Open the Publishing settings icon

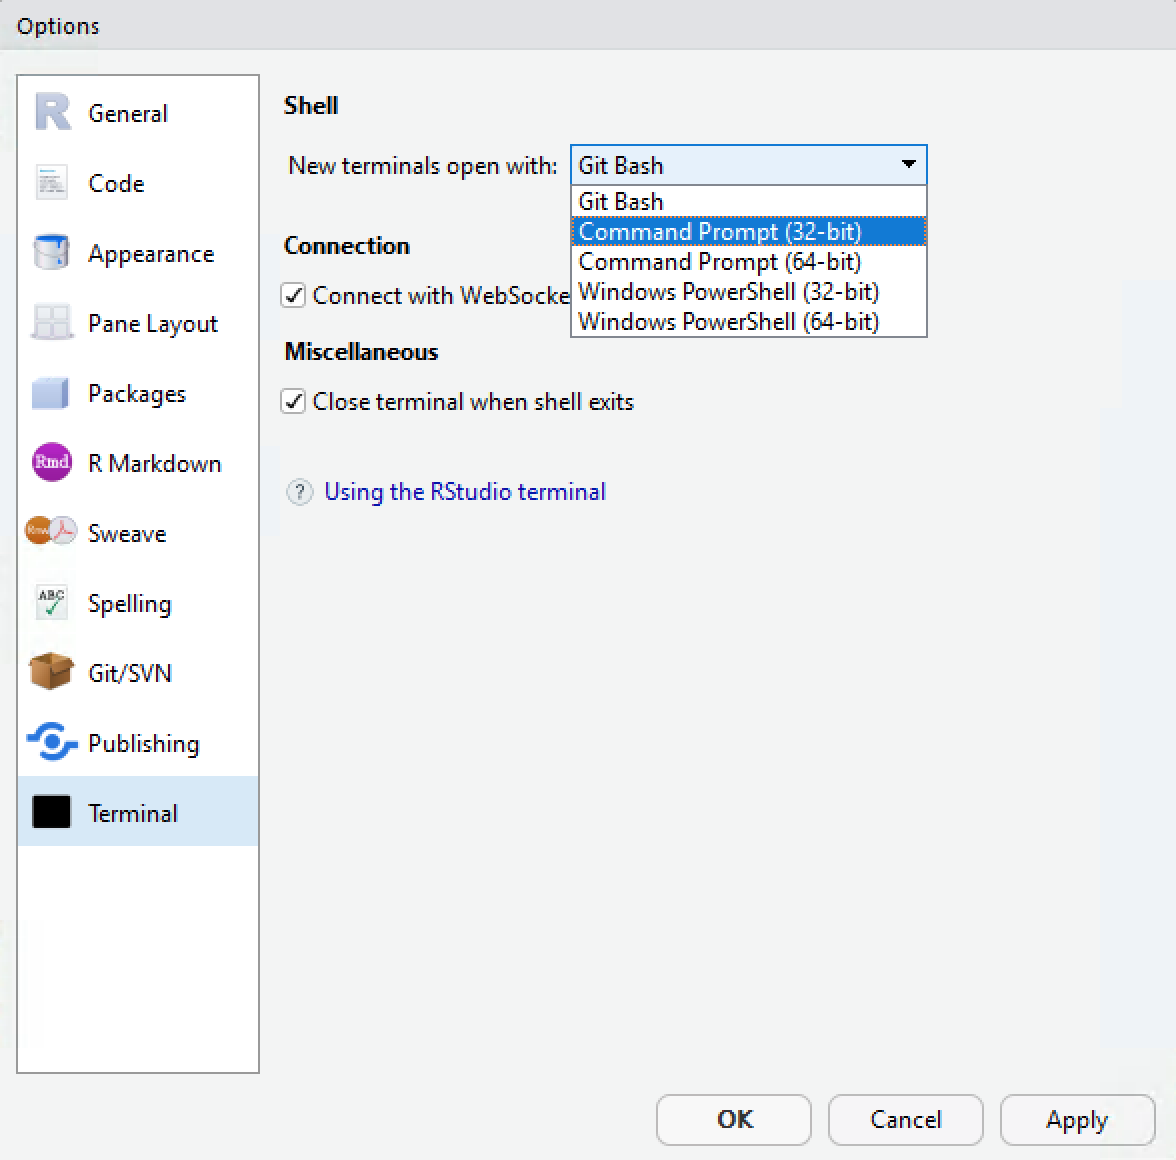(x=50, y=743)
